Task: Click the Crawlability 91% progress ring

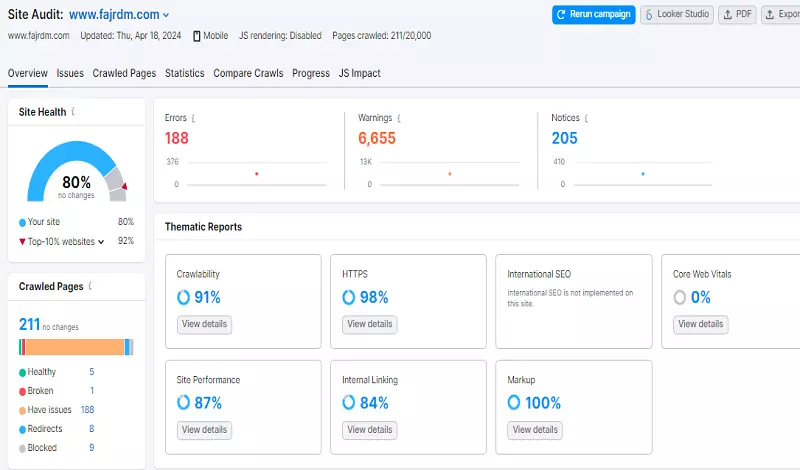Action: click(x=183, y=297)
